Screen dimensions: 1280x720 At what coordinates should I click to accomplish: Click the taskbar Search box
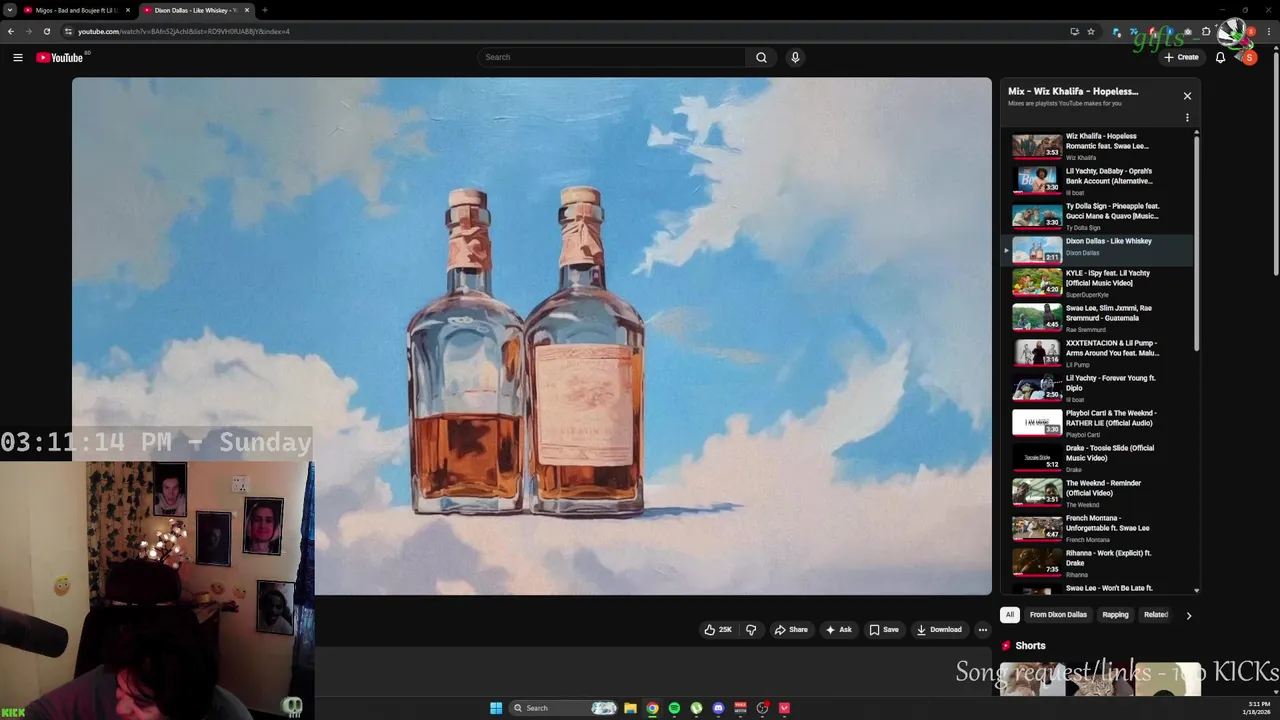tap(563, 708)
